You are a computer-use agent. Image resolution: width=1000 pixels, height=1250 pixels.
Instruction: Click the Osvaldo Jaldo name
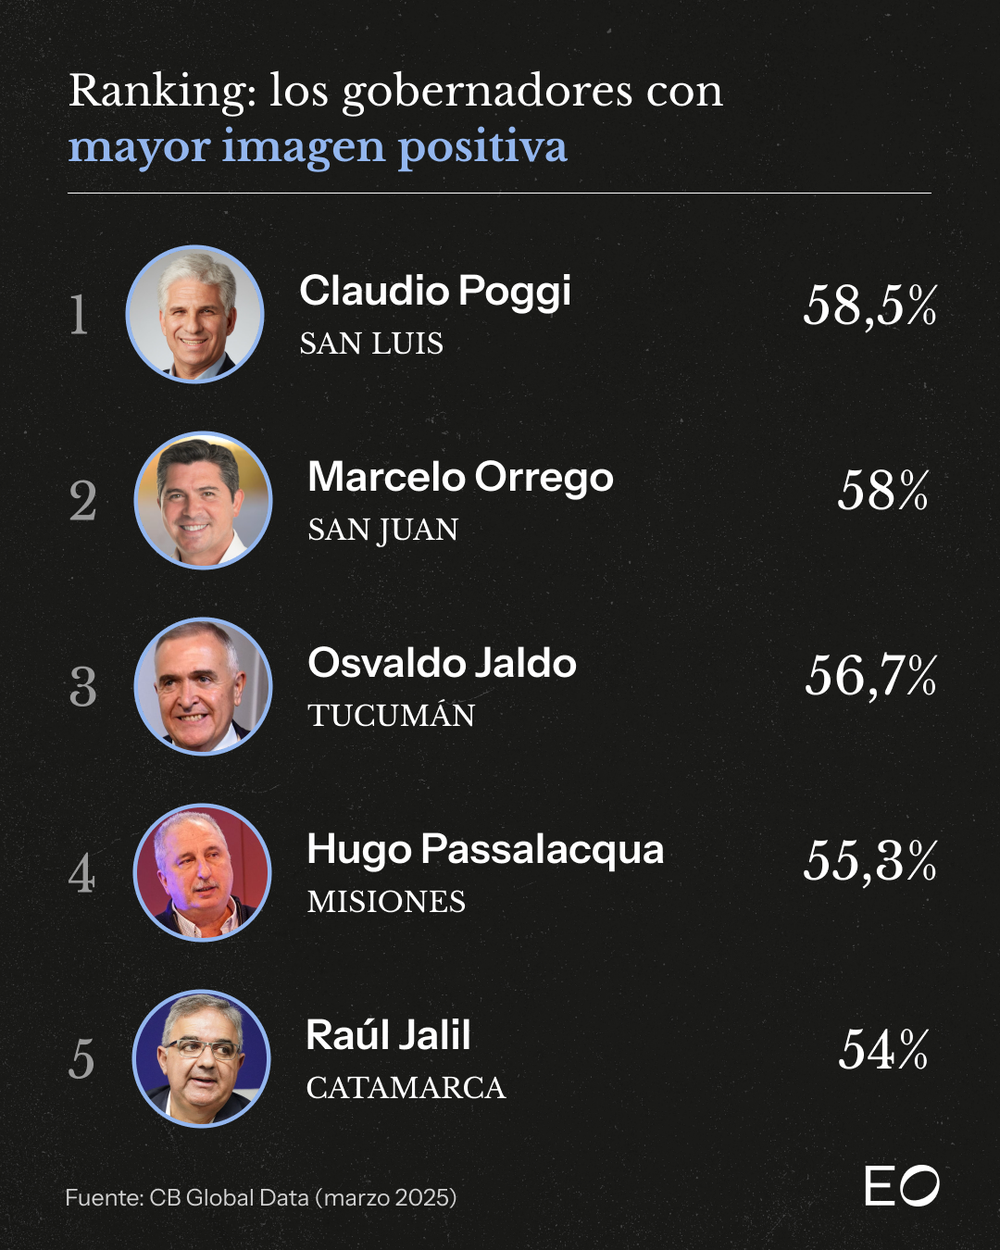[442, 663]
